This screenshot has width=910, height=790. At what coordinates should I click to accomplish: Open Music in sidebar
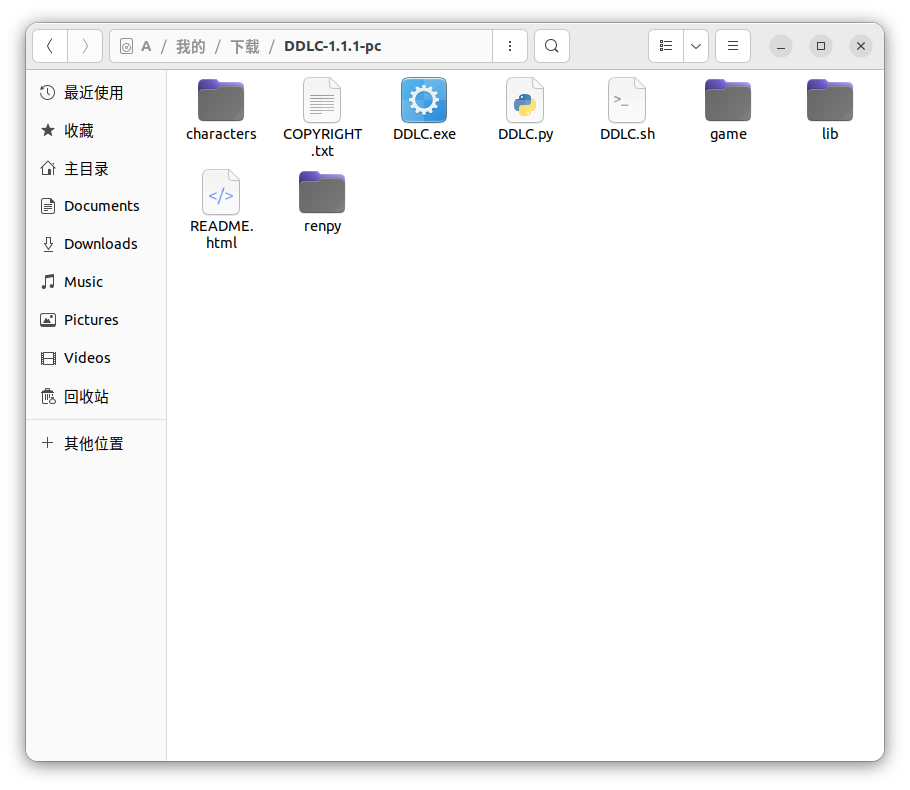[x=96, y=282]
